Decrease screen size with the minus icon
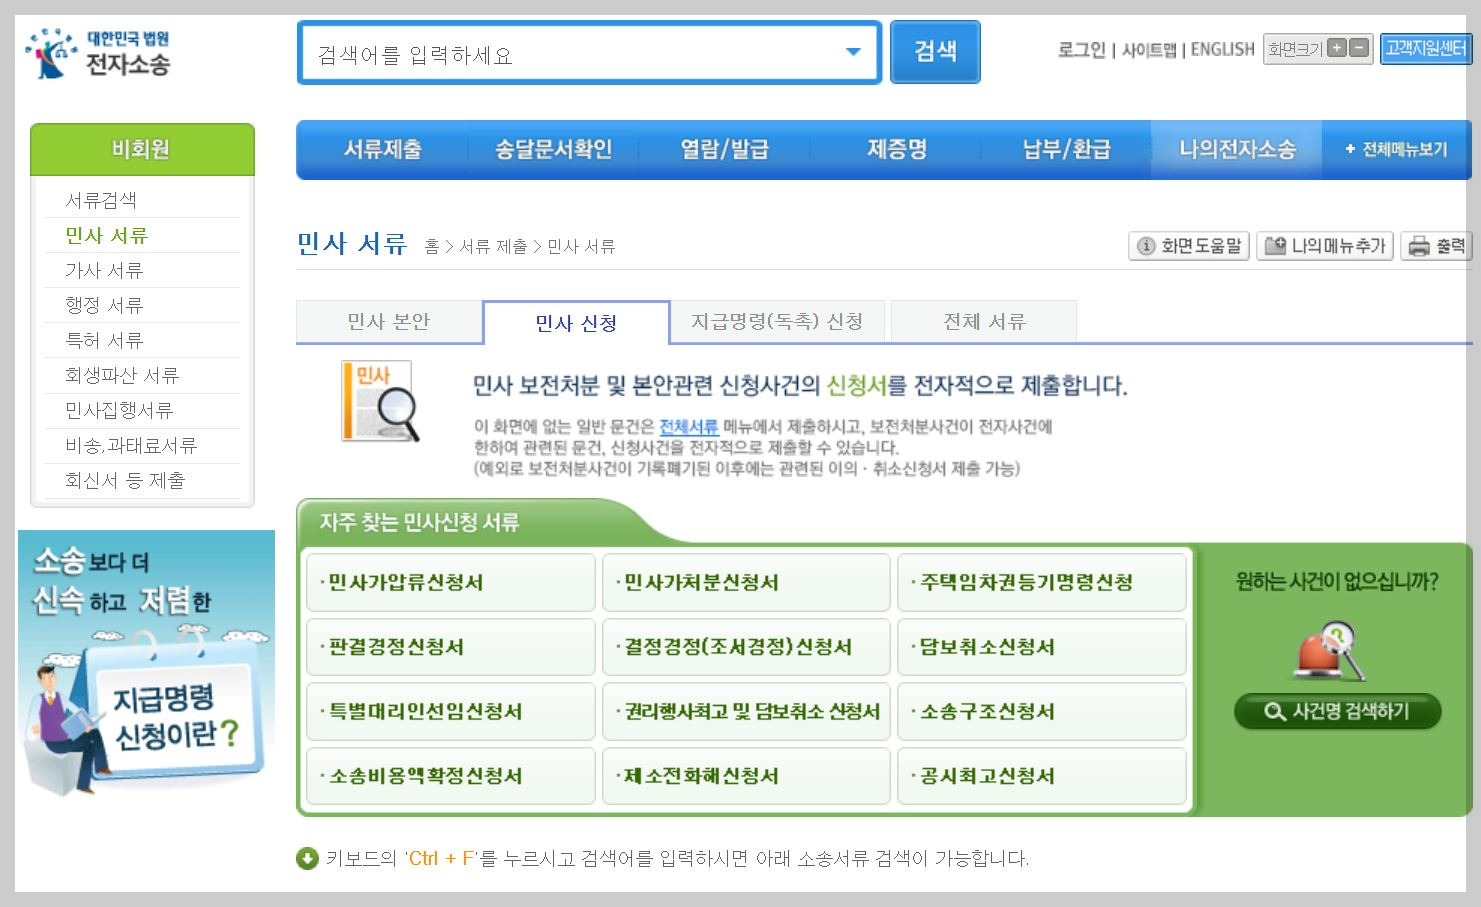Viewport: 1481px width, 907px height. pyautogui.click(x=1358, y=48)
